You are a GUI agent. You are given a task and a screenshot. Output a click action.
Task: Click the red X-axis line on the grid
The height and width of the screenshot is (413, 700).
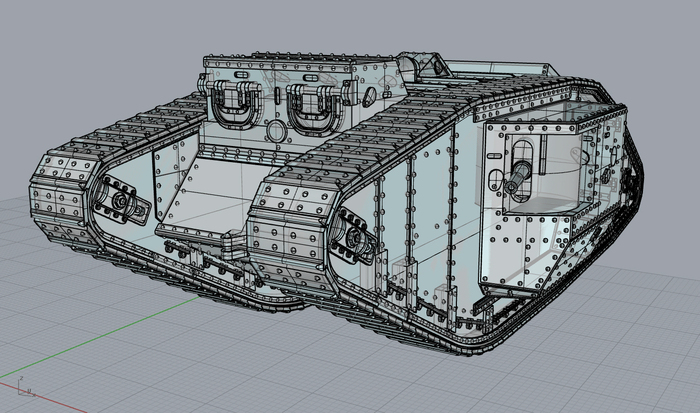pyautogui.click(x=42, y=396)
